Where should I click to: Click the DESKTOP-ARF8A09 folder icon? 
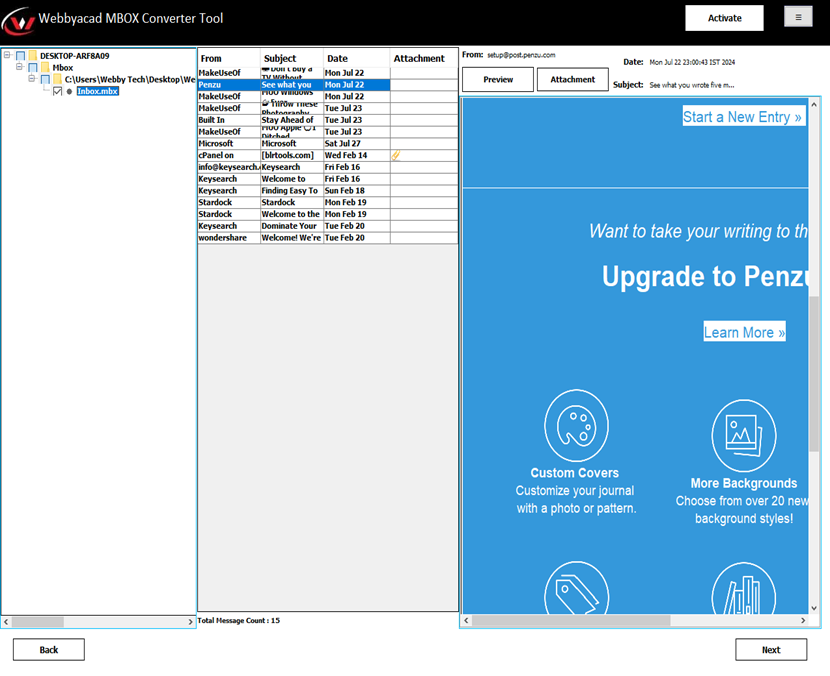[33, 56]
